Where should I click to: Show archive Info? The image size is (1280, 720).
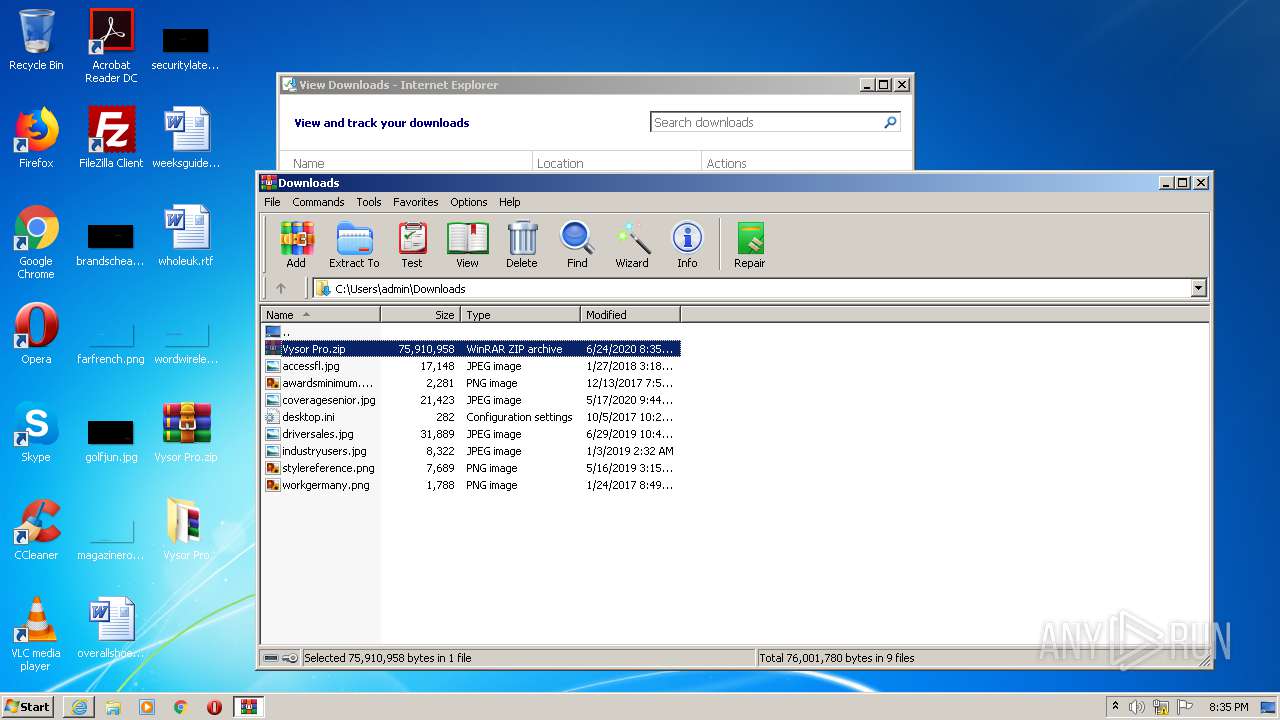[687, 245]
